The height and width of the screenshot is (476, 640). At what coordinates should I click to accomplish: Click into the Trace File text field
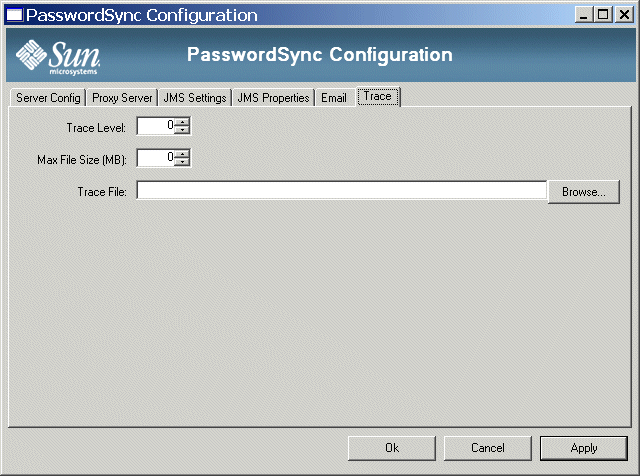coord(342,190)
